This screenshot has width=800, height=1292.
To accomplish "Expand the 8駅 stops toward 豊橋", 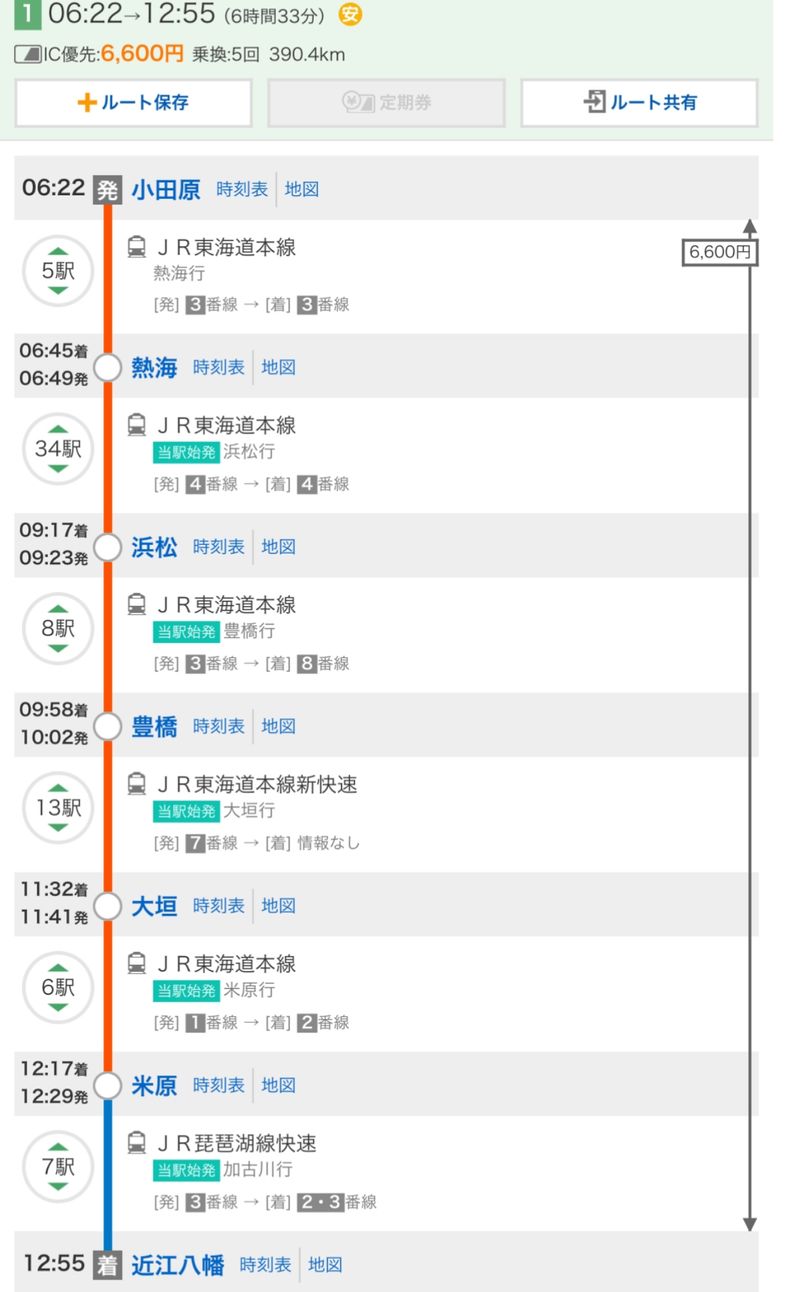I will [58, 629].
